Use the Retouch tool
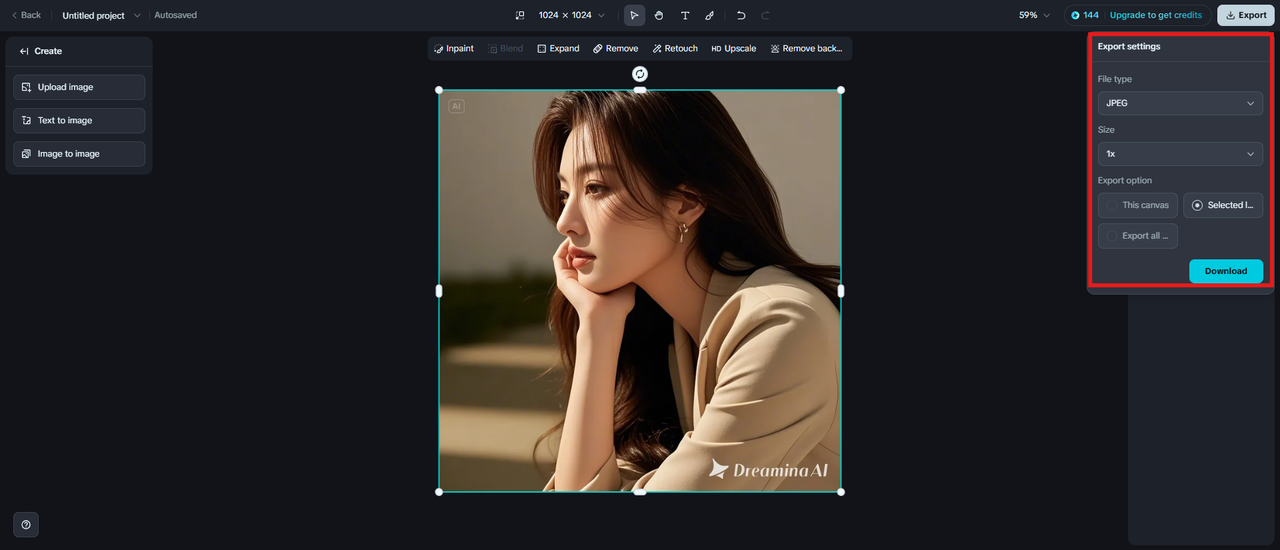This screenshot has height=550, width=1280. pos(675,48)
